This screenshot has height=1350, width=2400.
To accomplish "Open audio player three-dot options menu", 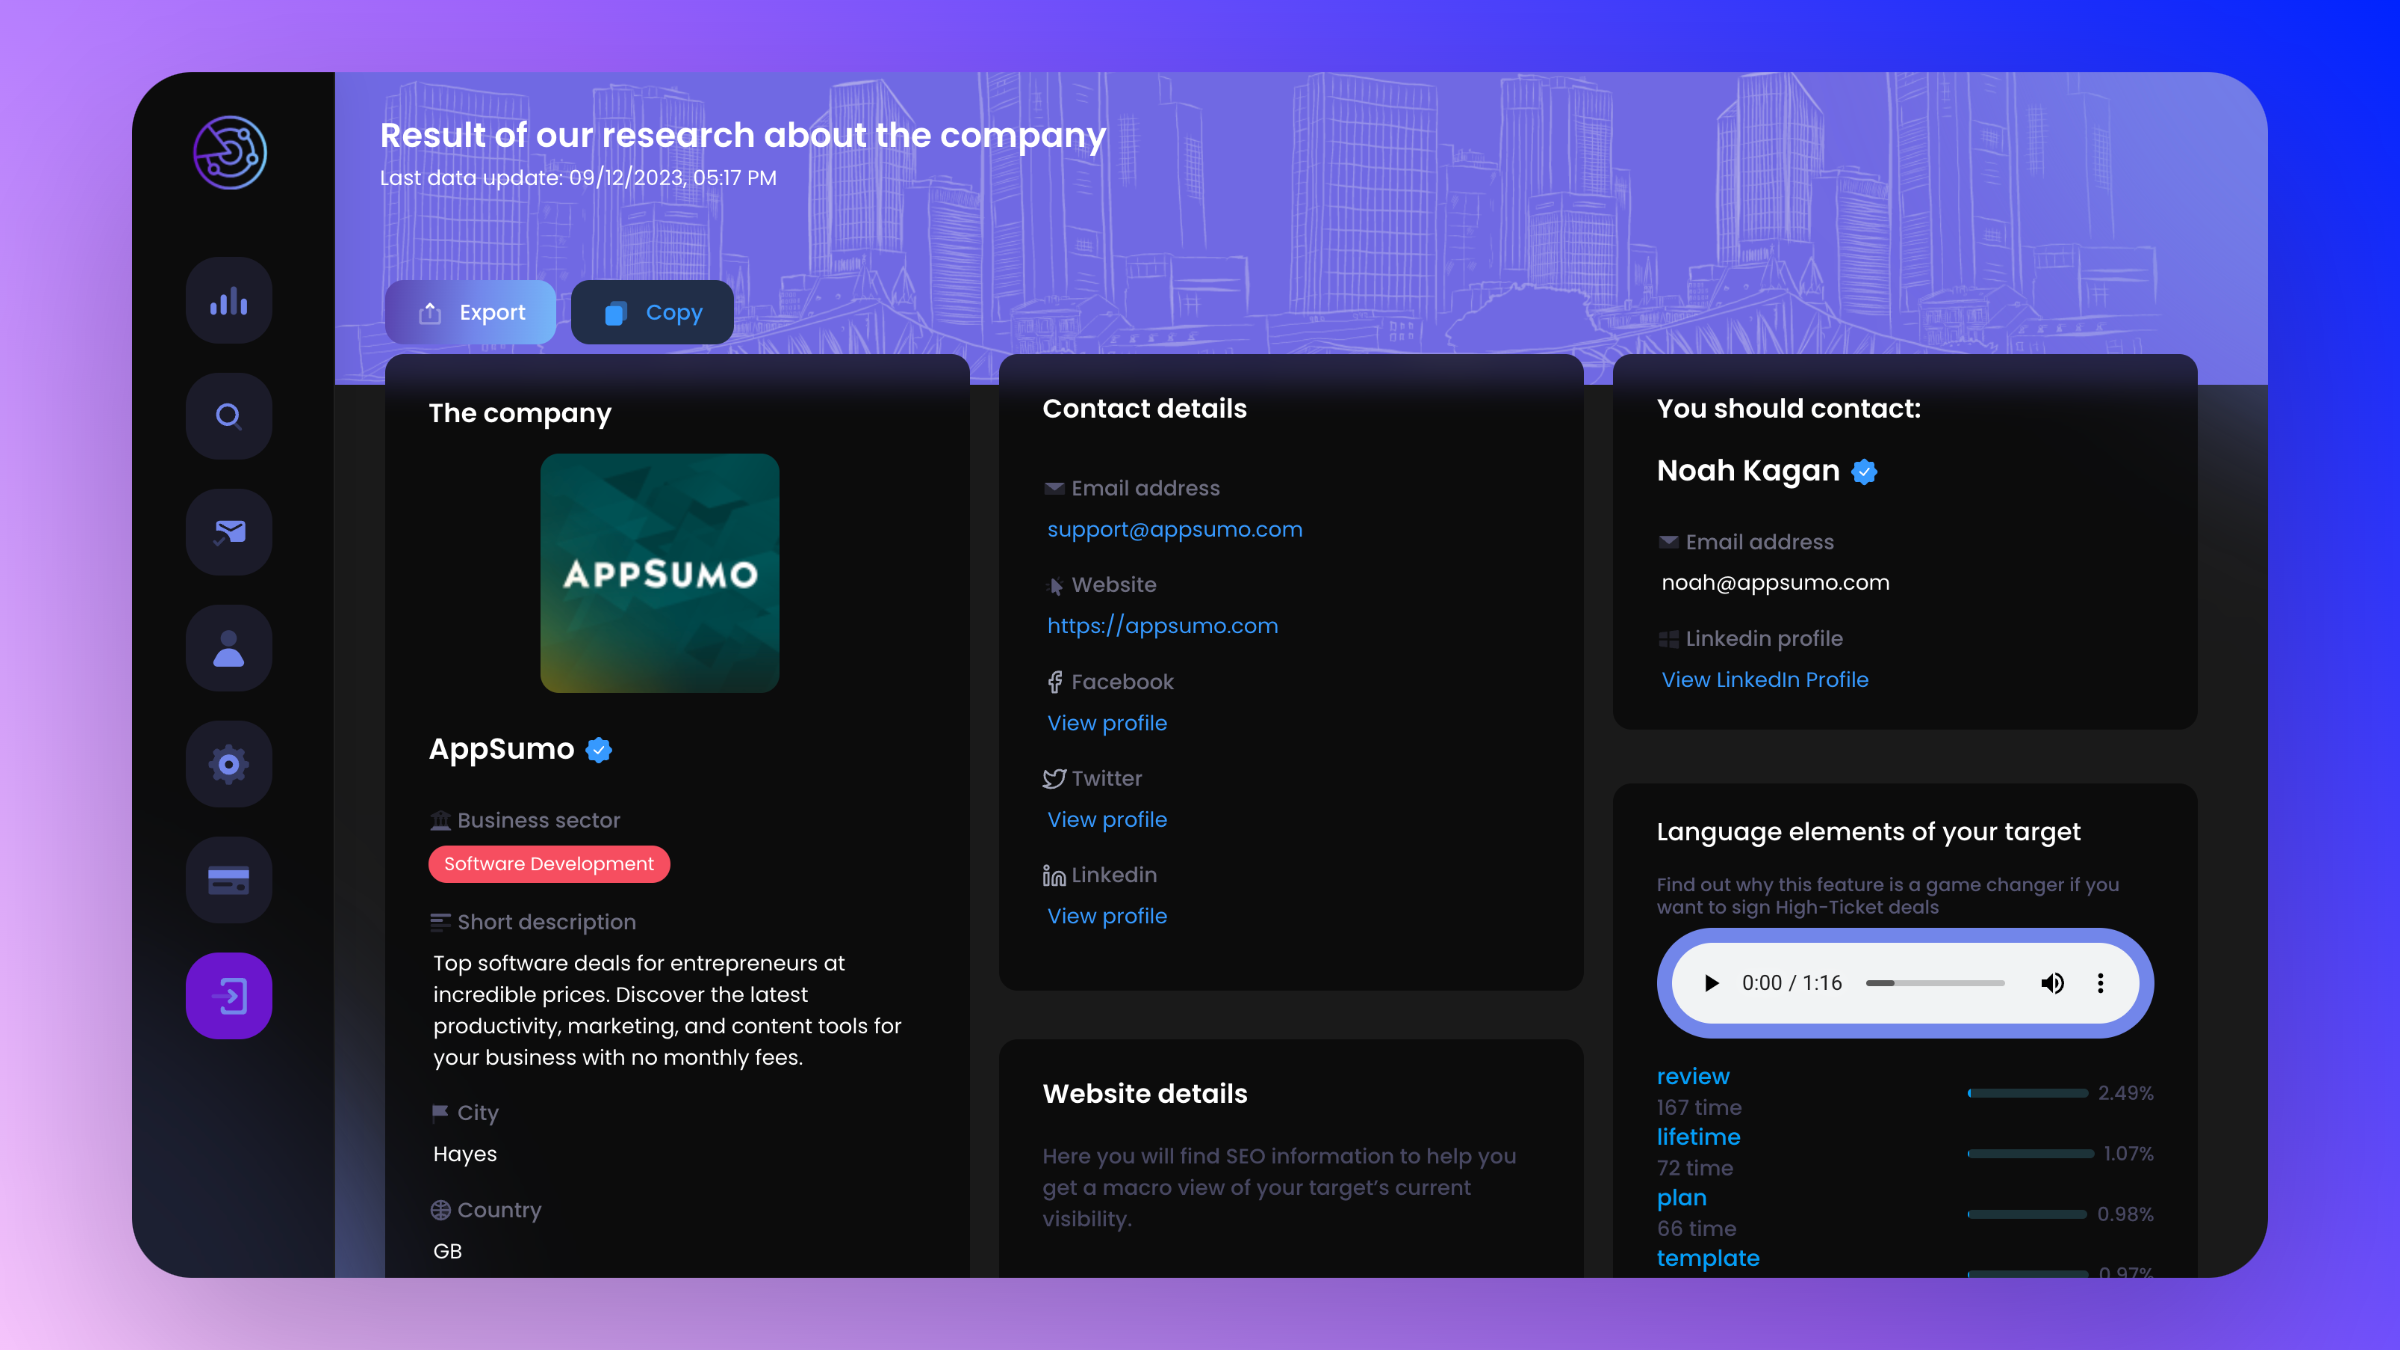I will tap(2100, 983).
